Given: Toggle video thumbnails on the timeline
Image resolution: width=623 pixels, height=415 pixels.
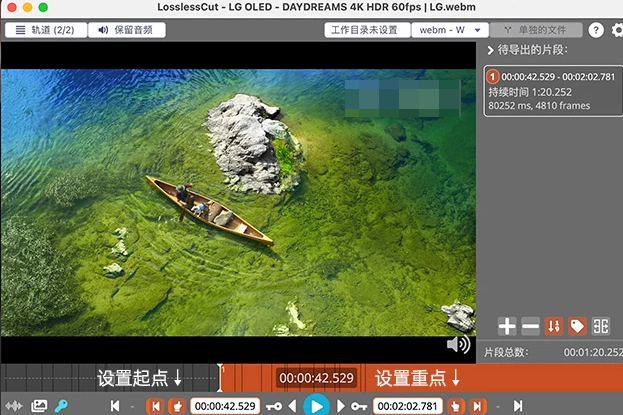Looking at the screenshot, I should [x=39, y=406].
